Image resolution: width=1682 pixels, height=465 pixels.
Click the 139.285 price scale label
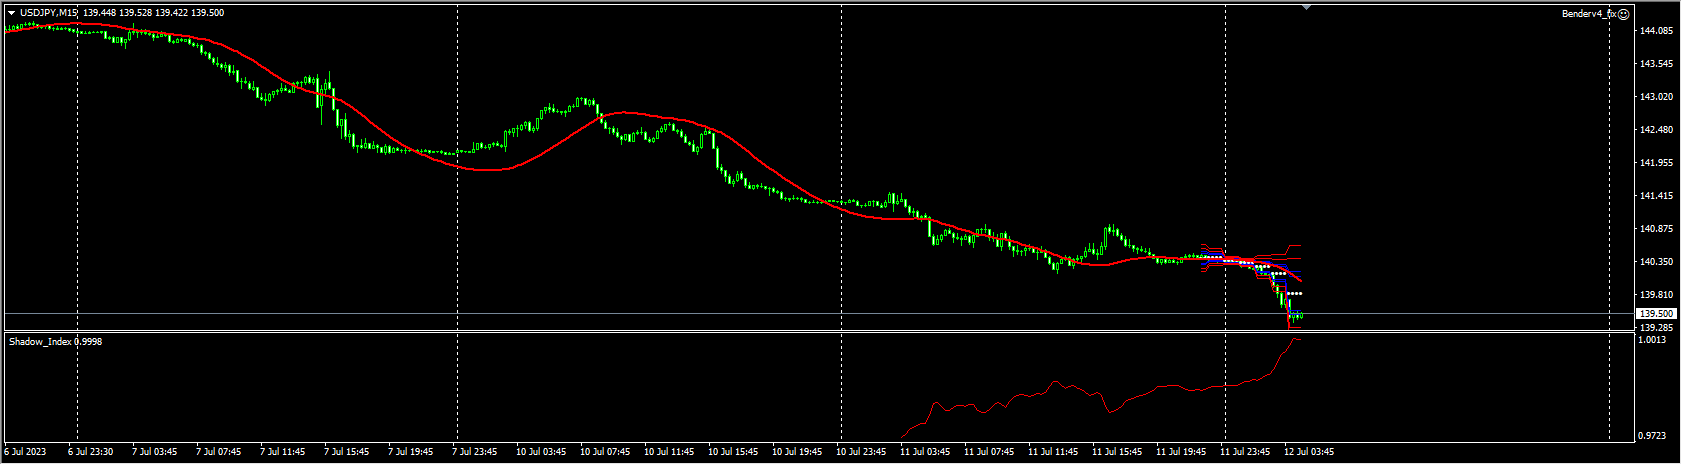tap(1657, 327)
